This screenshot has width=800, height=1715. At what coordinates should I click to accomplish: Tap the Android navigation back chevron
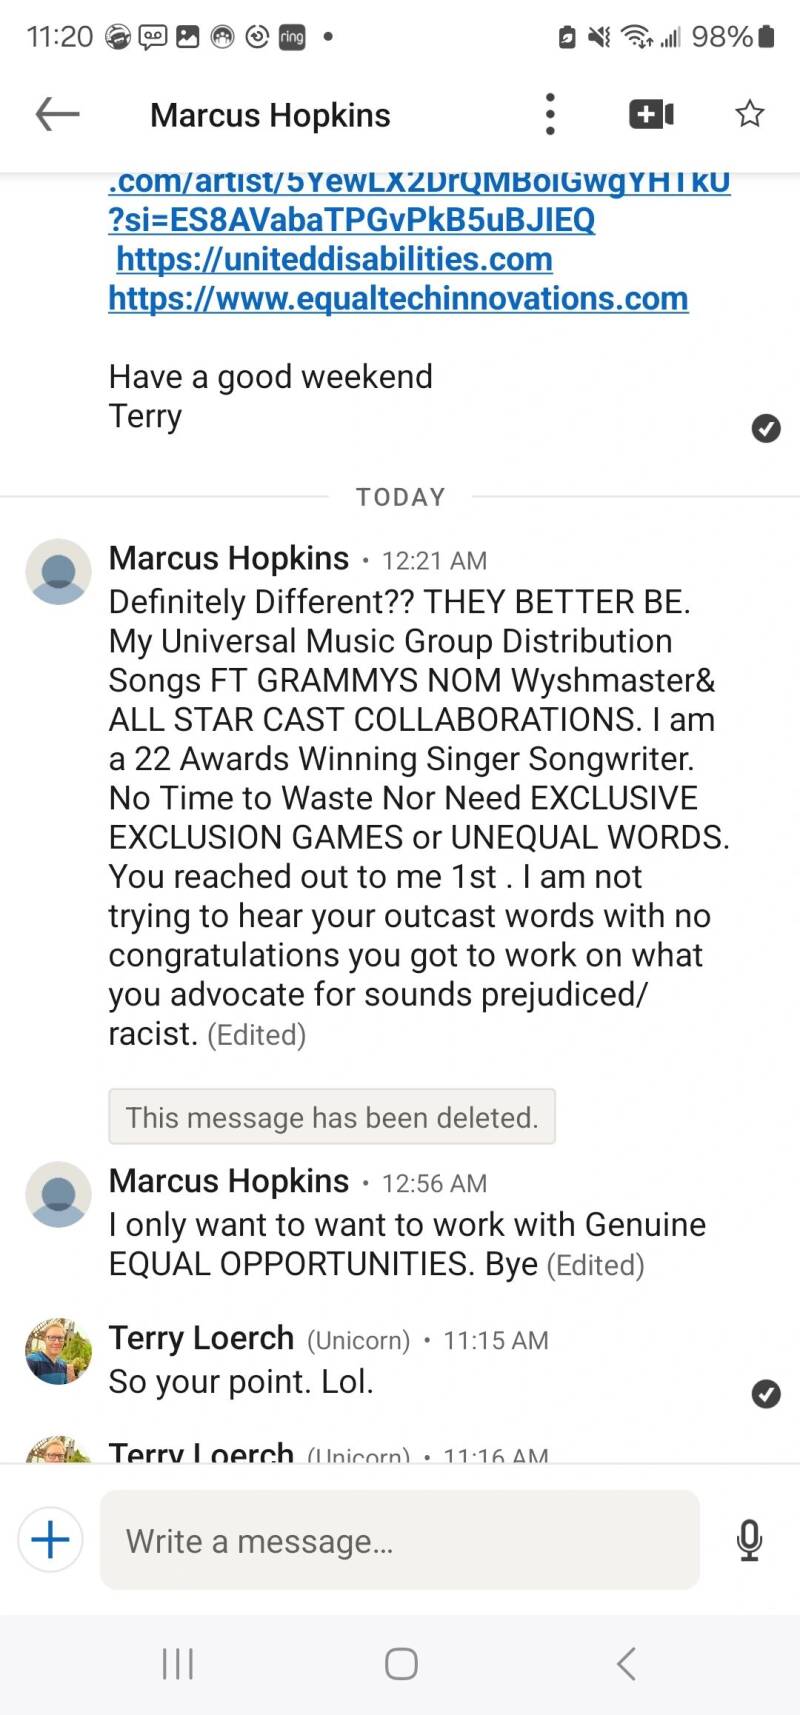coord(626,1664)
